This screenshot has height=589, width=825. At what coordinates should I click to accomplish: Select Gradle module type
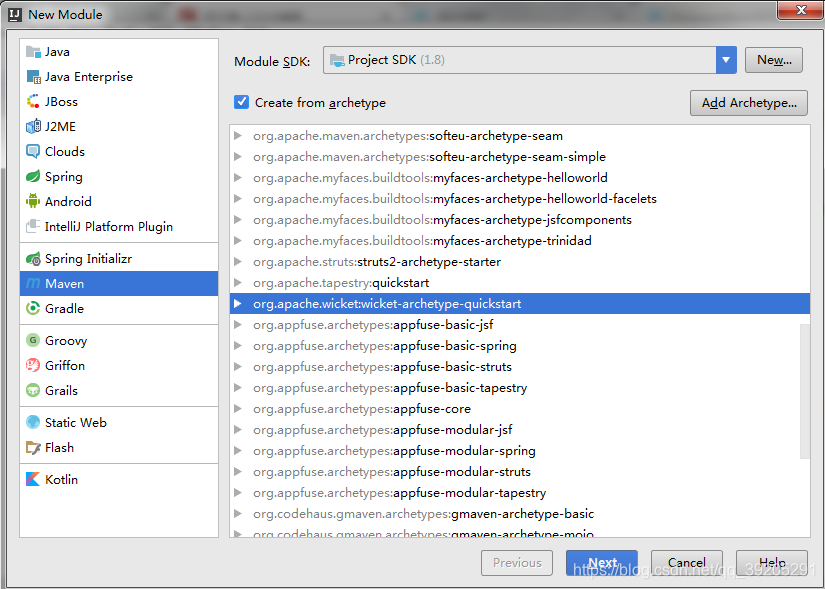pos(119,308)
